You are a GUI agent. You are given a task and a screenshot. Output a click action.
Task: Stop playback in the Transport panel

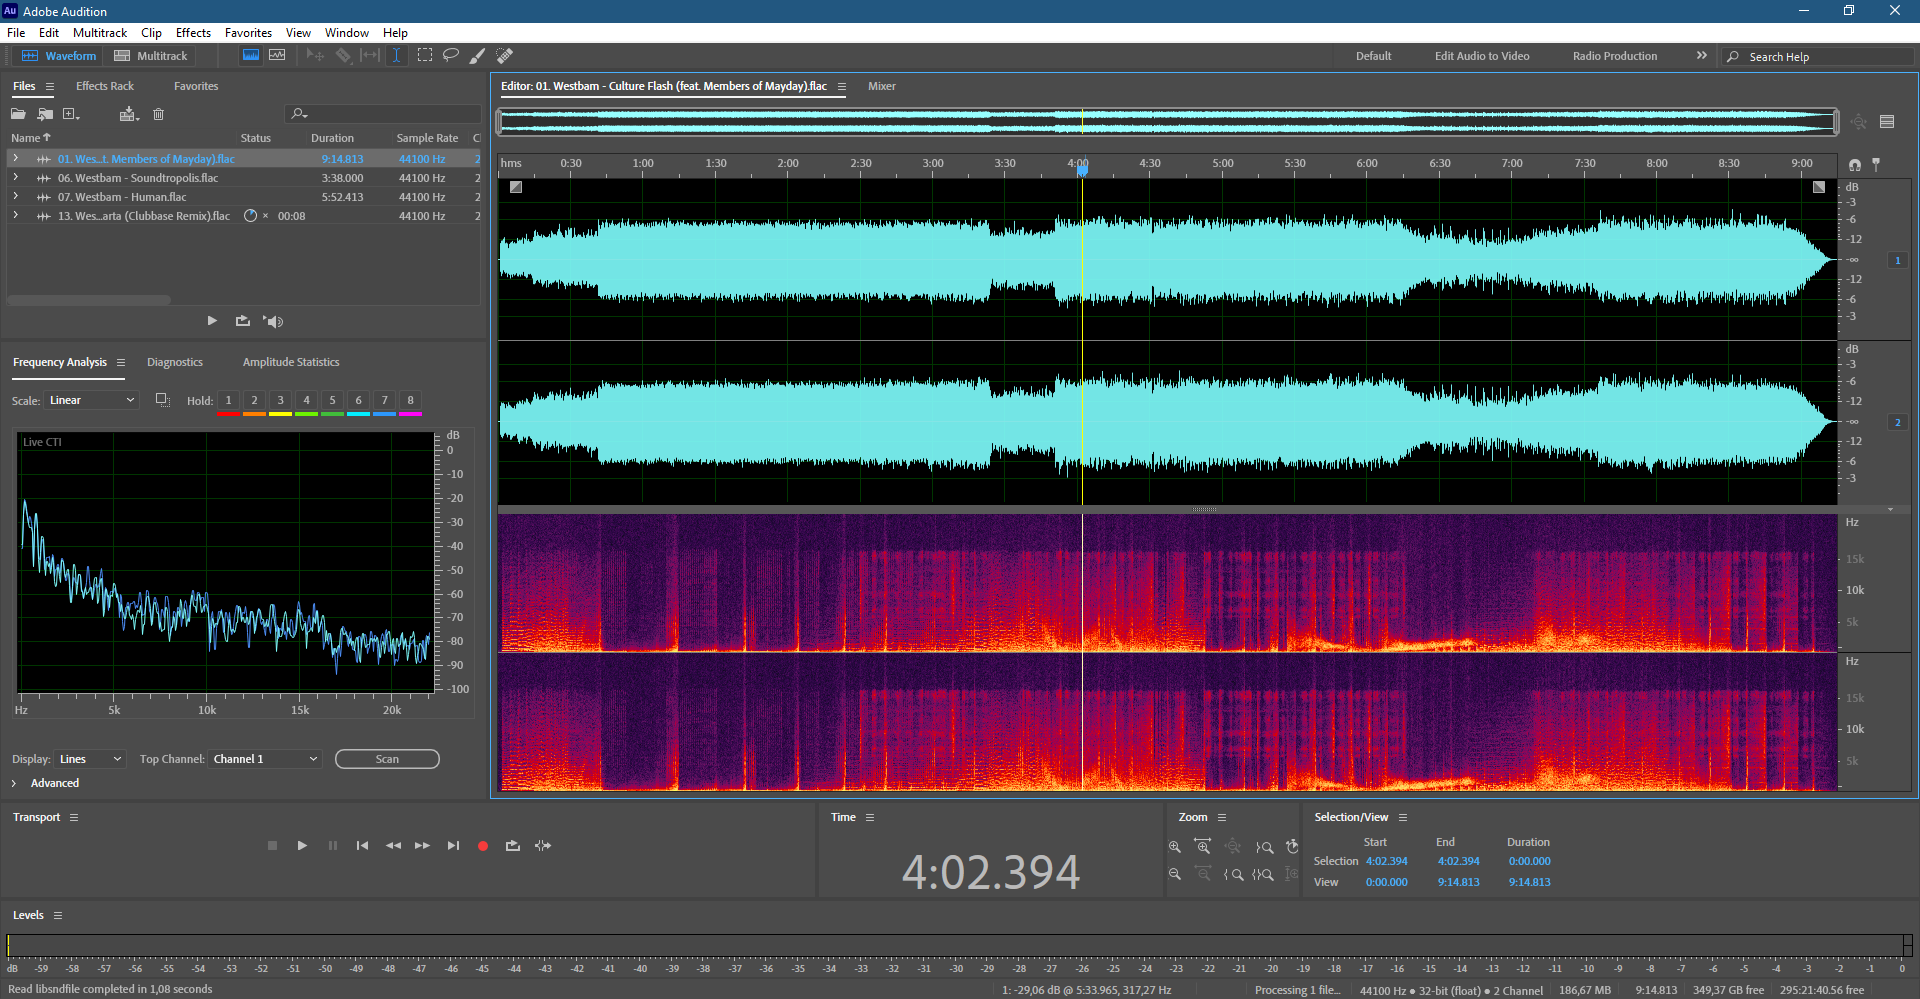[272, 846]
